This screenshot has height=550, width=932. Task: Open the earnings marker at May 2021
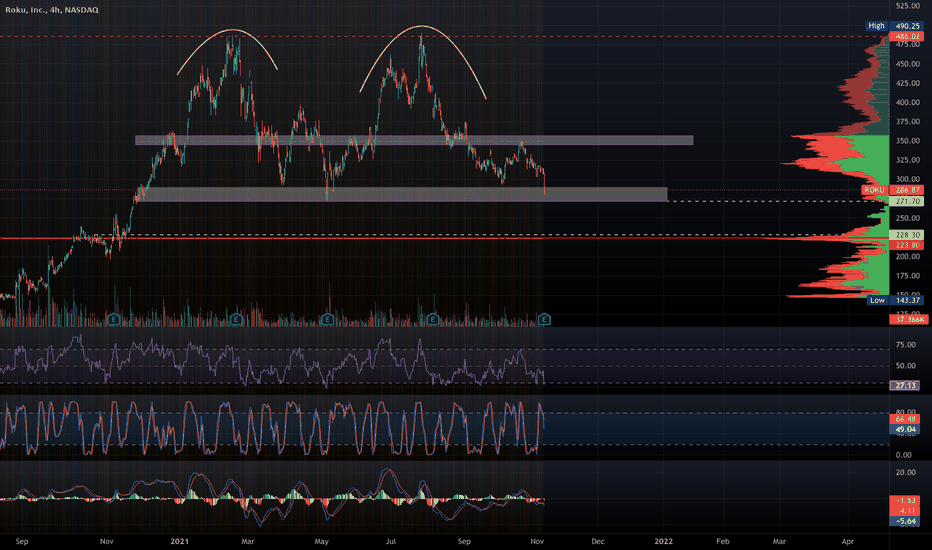coord(328,320)
